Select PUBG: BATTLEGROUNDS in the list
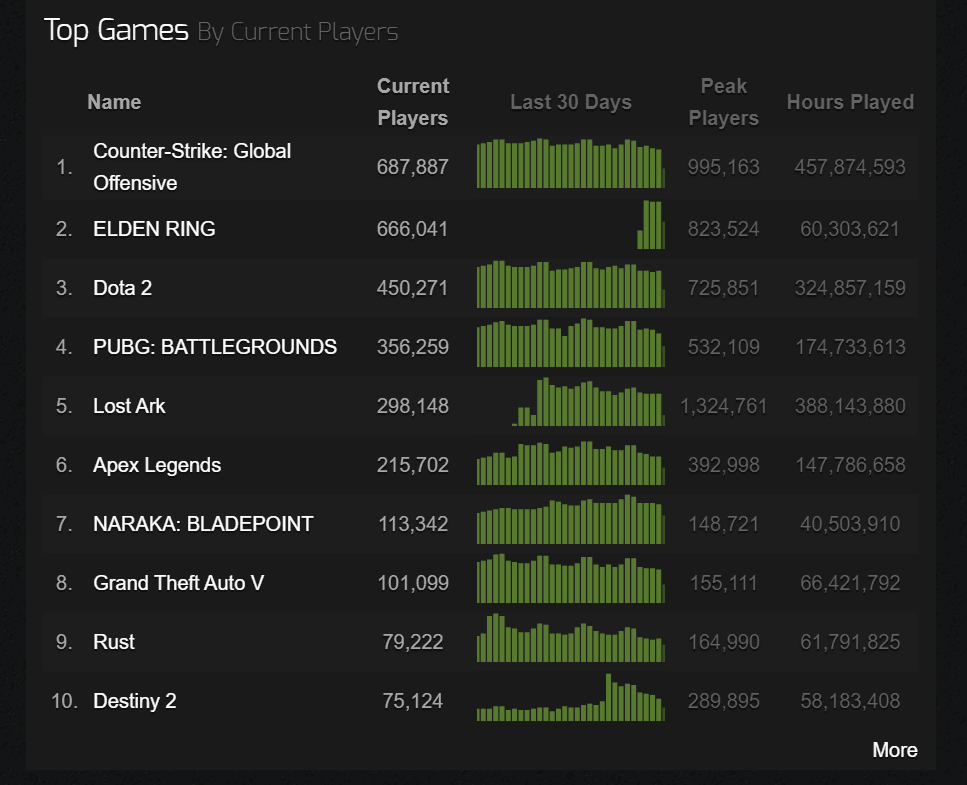 coord(214,347)
